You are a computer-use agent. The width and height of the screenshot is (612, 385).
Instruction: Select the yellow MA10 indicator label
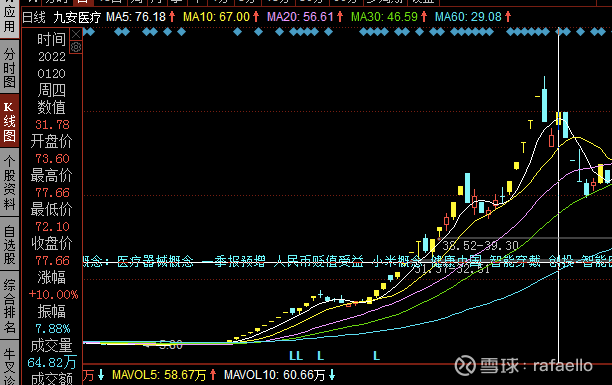221,17
